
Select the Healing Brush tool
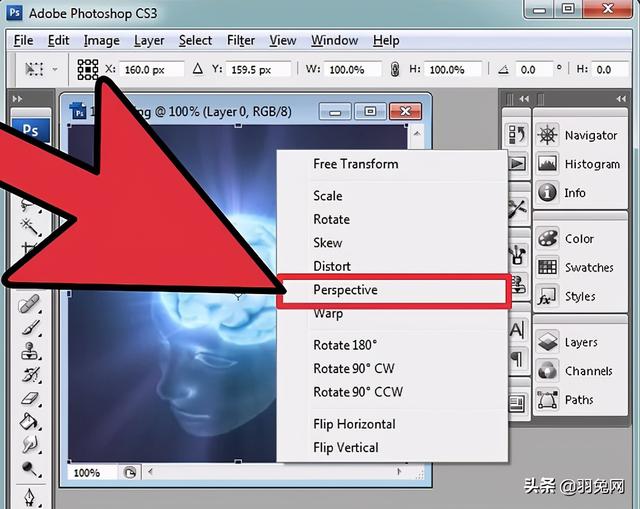pos(29,303)
